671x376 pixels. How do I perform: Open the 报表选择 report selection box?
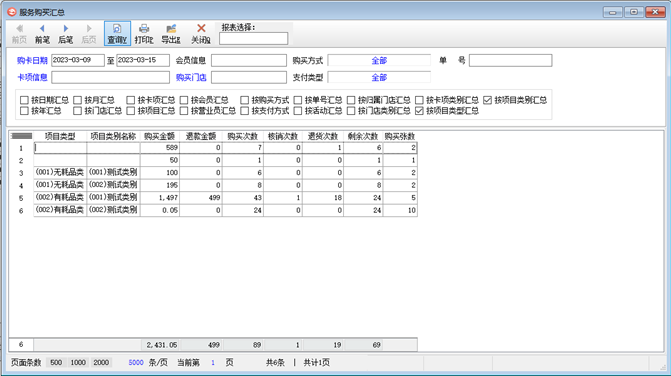pos(253,38)
